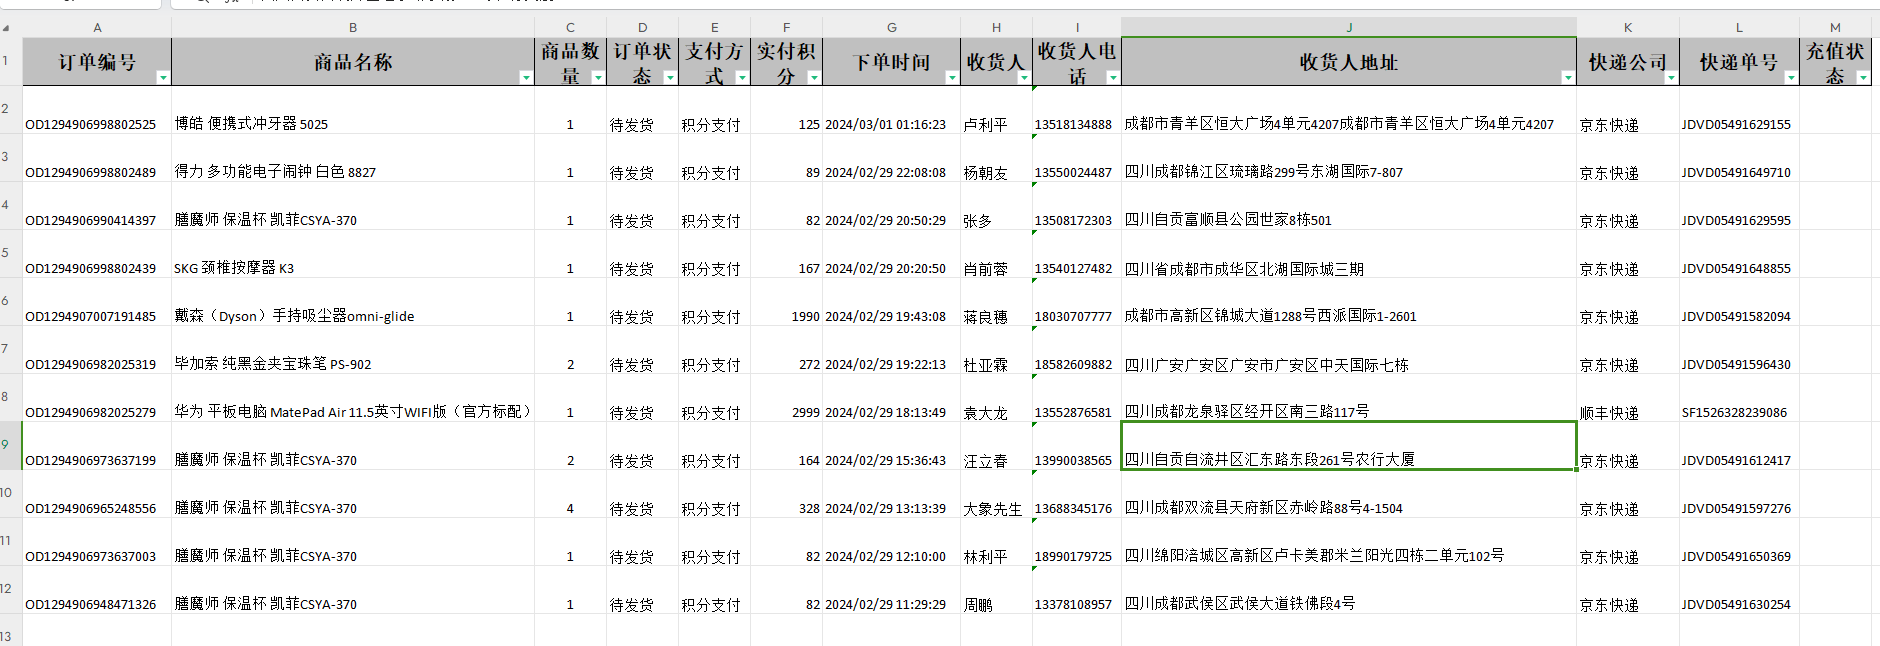Select column G header
The image size is (1880, 646).
(892, 28)
